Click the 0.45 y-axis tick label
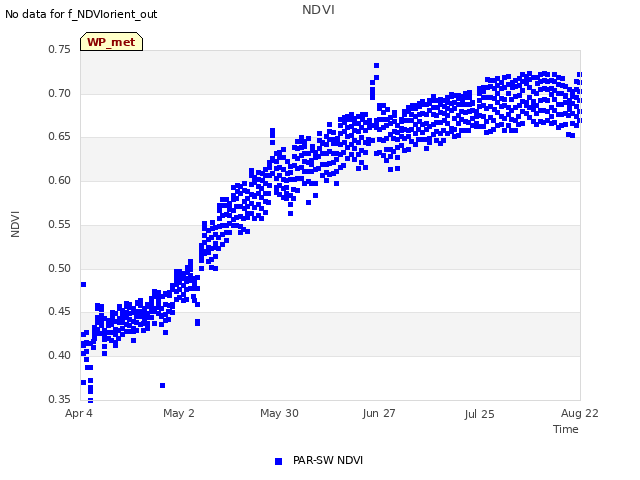This screenshot has height=480, width=640. (60, 311)
